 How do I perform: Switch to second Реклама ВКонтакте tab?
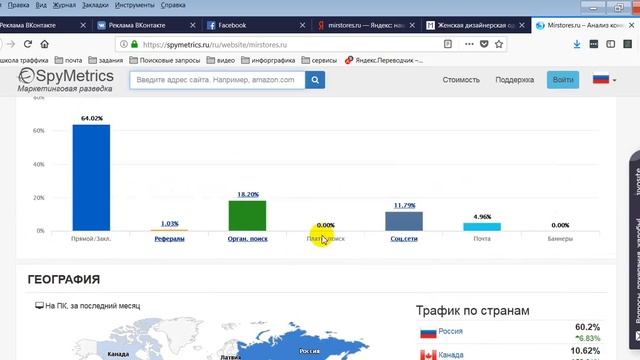[147, 25]
